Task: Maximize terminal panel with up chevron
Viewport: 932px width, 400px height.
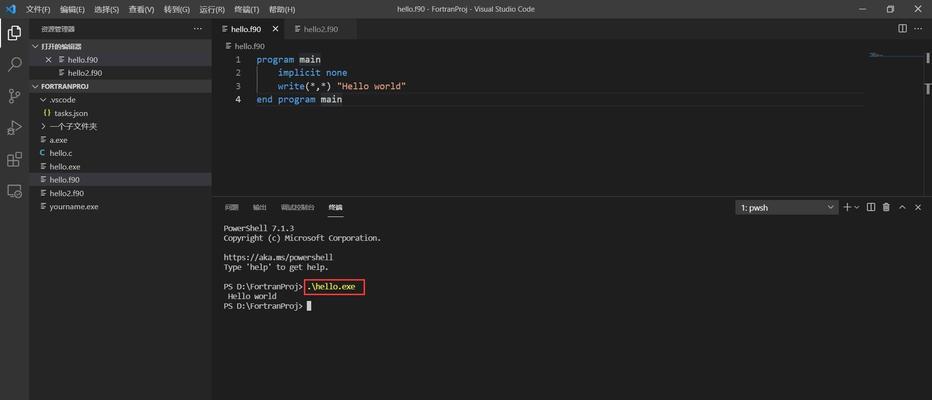Action: click(x=902, y=207)
